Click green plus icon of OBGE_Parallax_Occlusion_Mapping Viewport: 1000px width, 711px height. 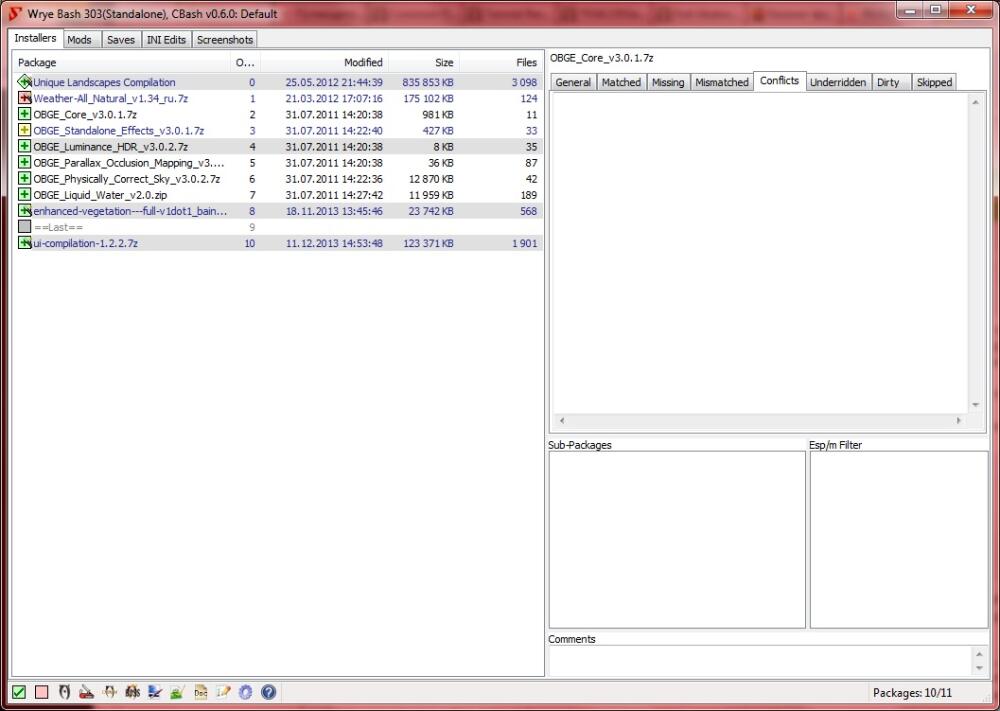24,162
